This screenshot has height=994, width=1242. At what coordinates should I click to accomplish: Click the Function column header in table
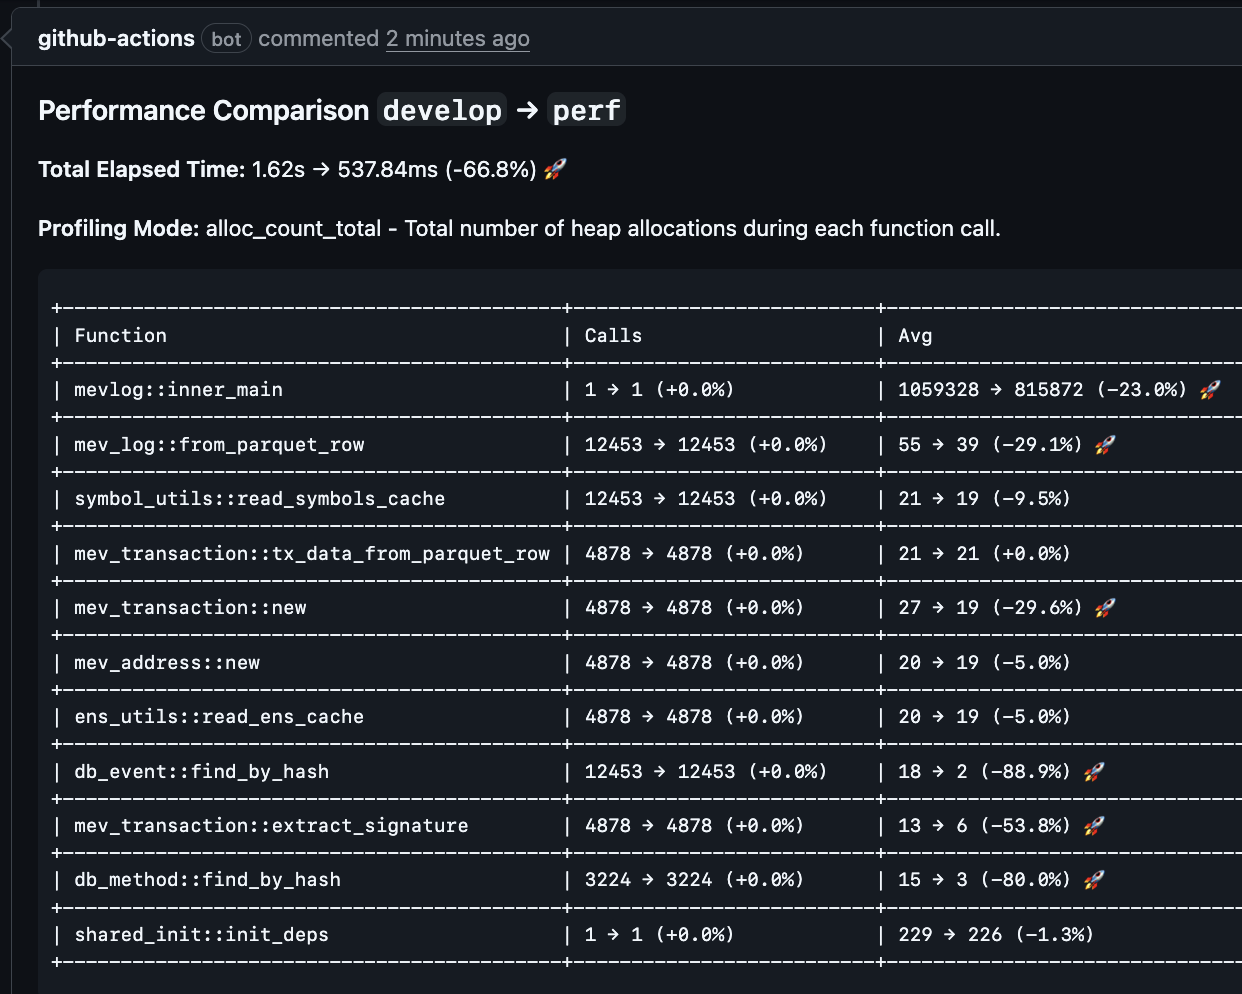120,335
